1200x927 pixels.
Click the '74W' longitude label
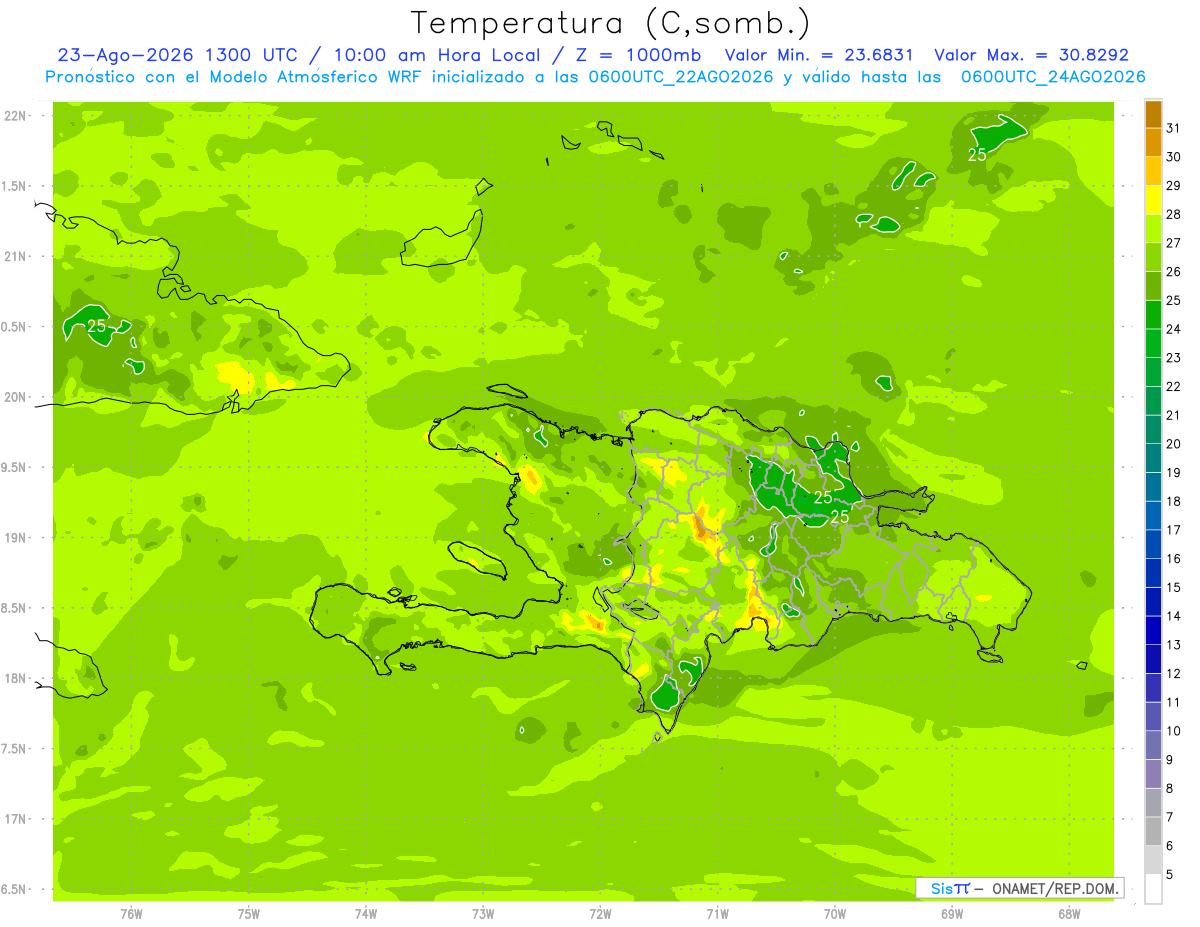(366, 914)
